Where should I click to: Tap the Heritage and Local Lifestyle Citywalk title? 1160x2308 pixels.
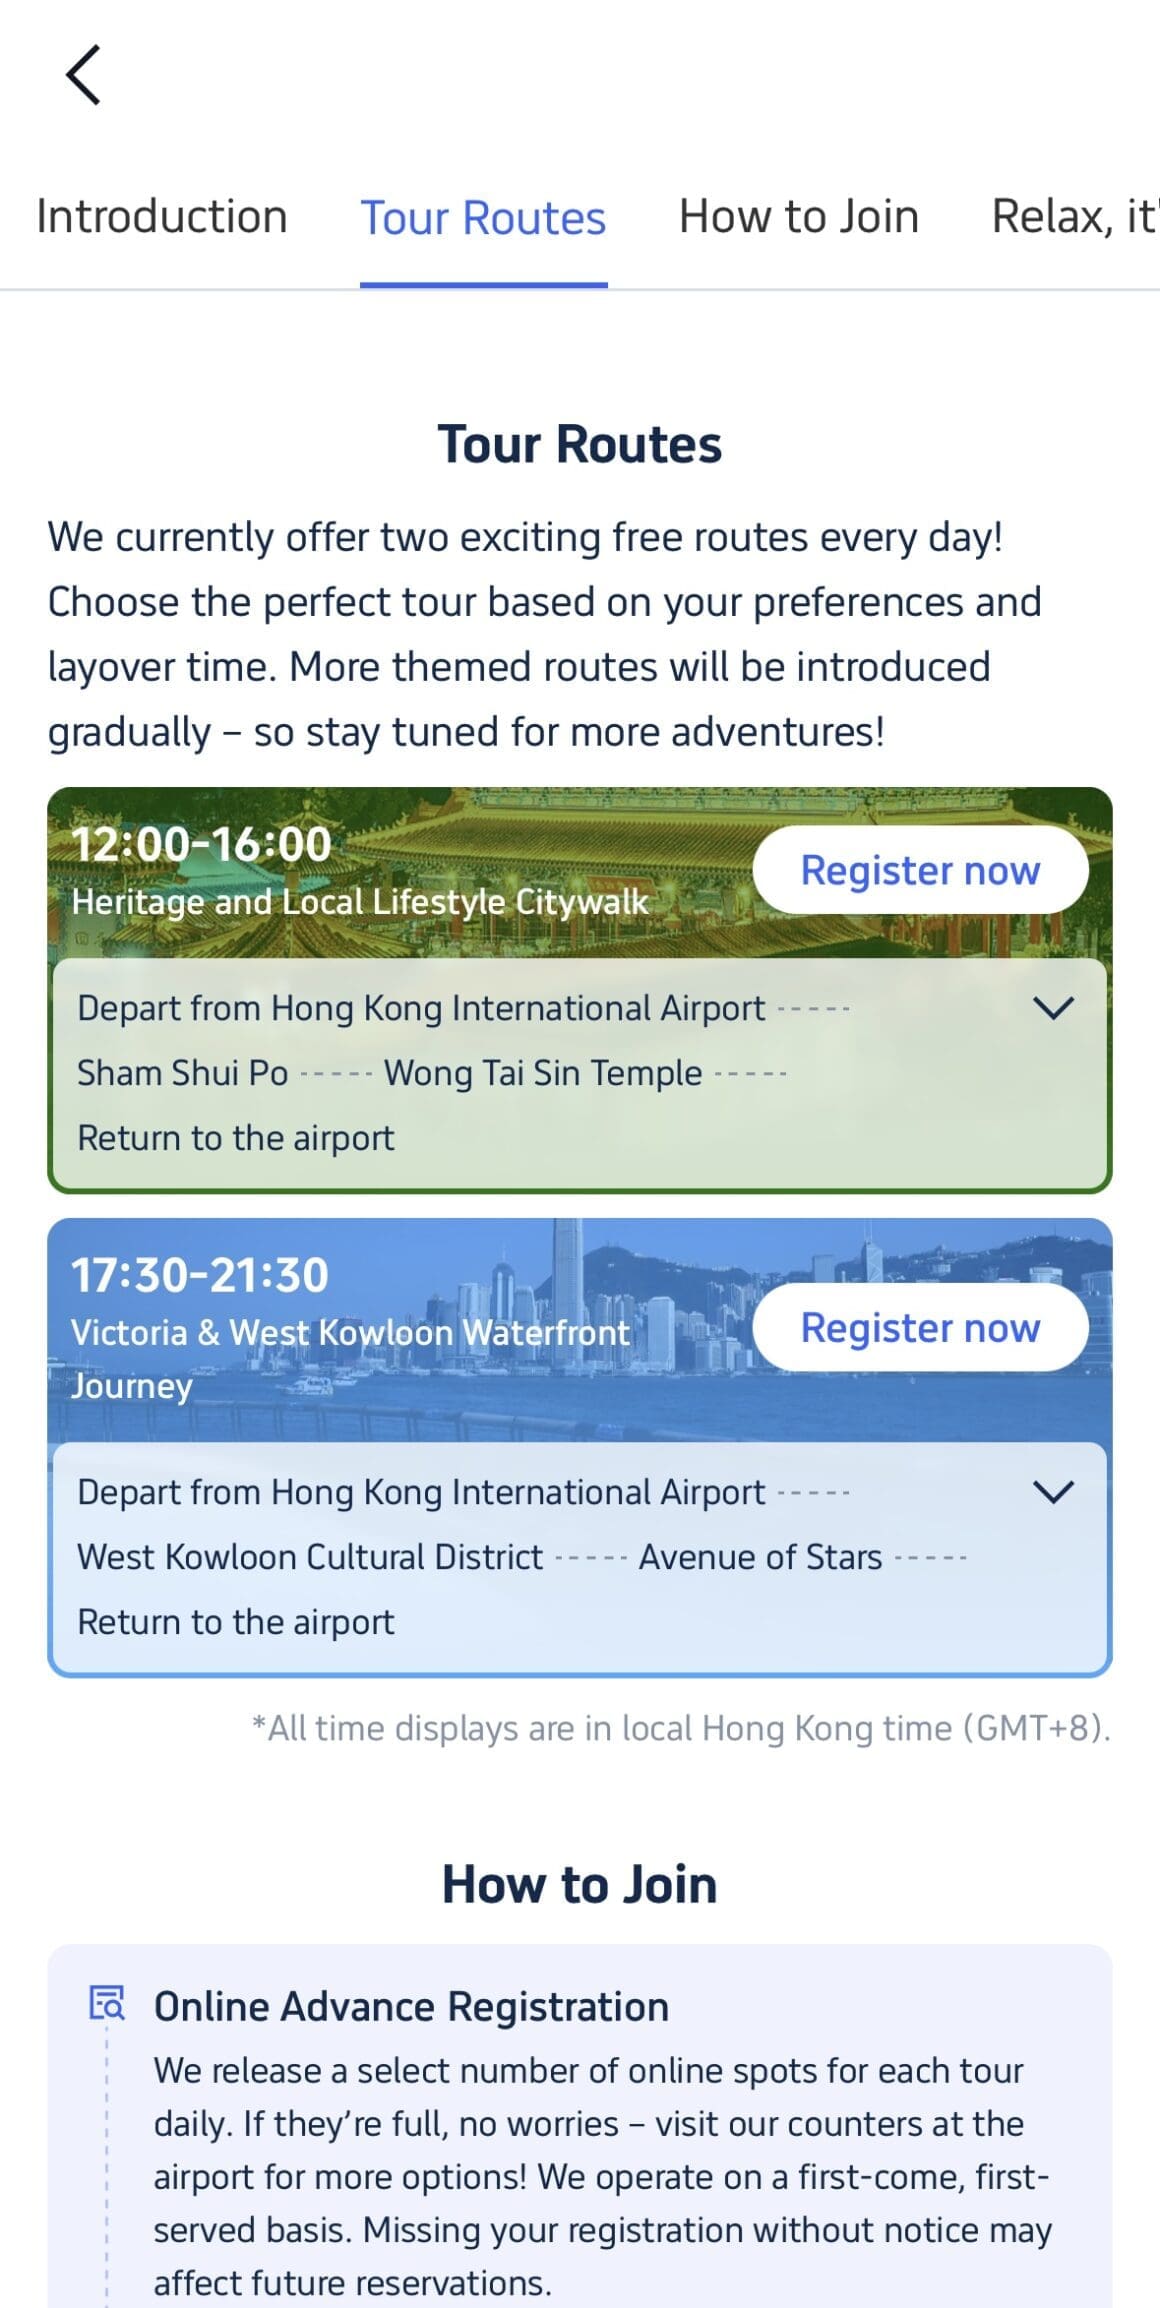coord(360,902)
